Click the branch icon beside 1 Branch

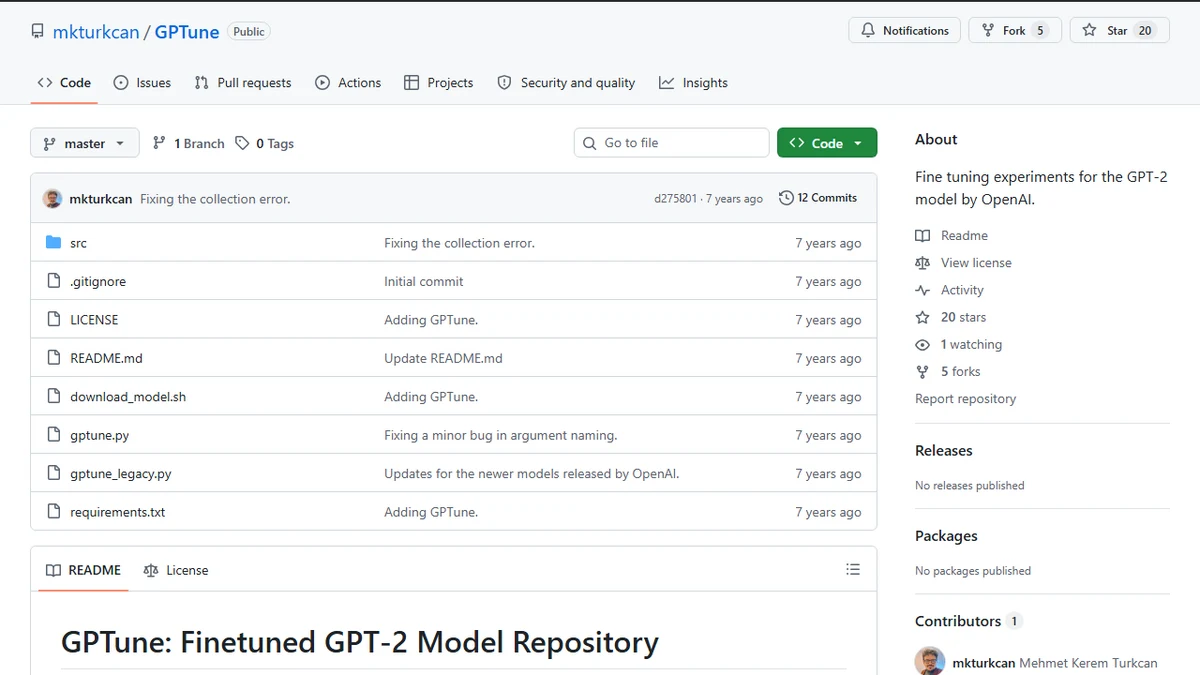[x=159, y=143]
